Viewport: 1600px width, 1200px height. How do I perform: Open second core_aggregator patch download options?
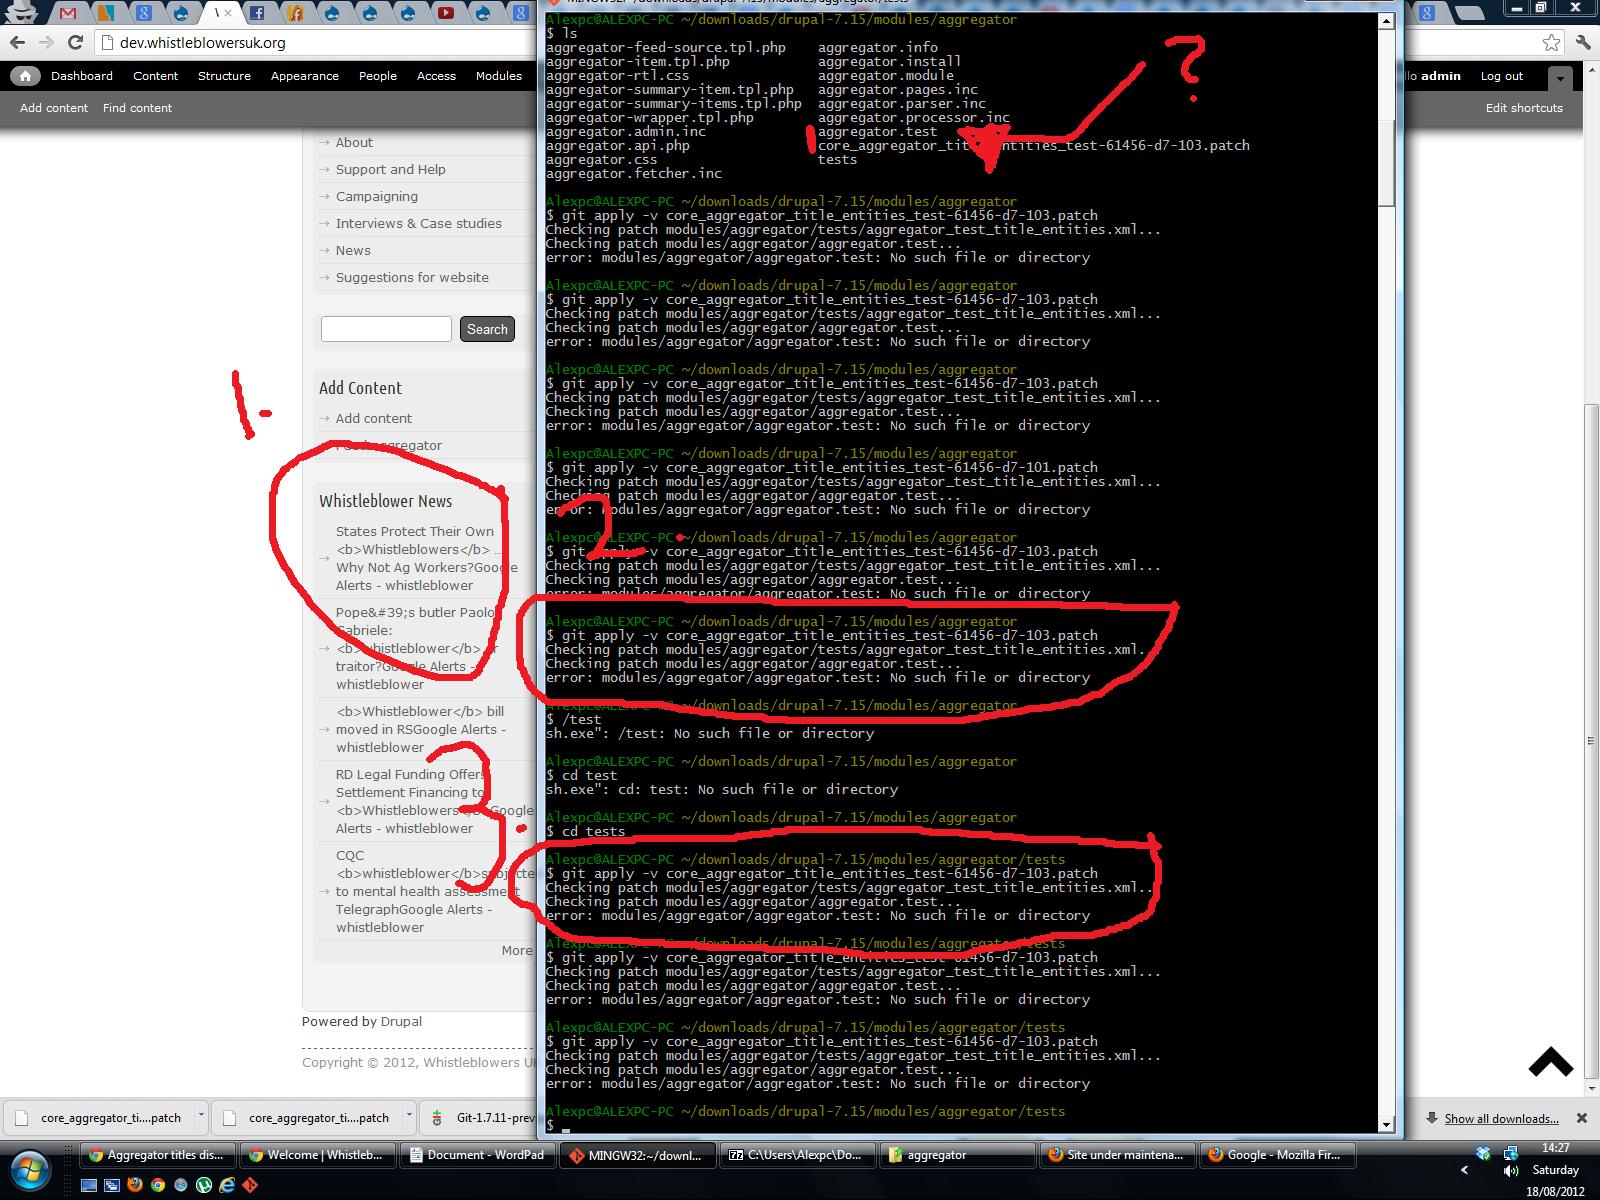pyautogui.click(x=409, y=1118)
